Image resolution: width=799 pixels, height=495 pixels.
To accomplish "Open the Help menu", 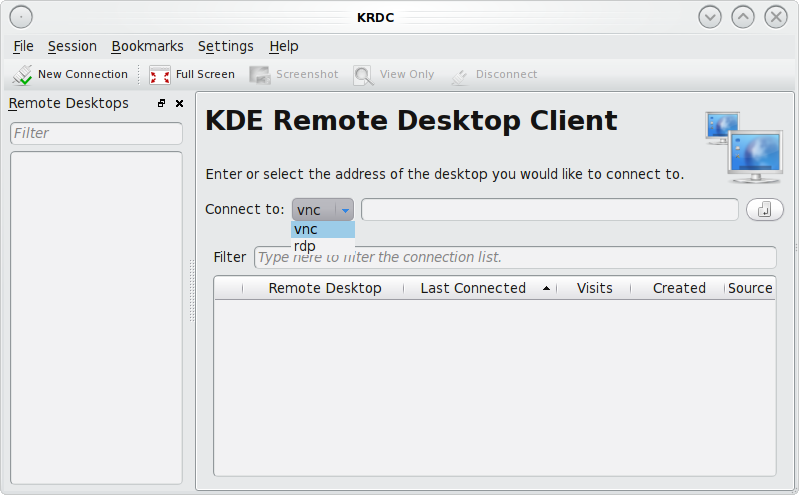I will [x=284, y=46].
